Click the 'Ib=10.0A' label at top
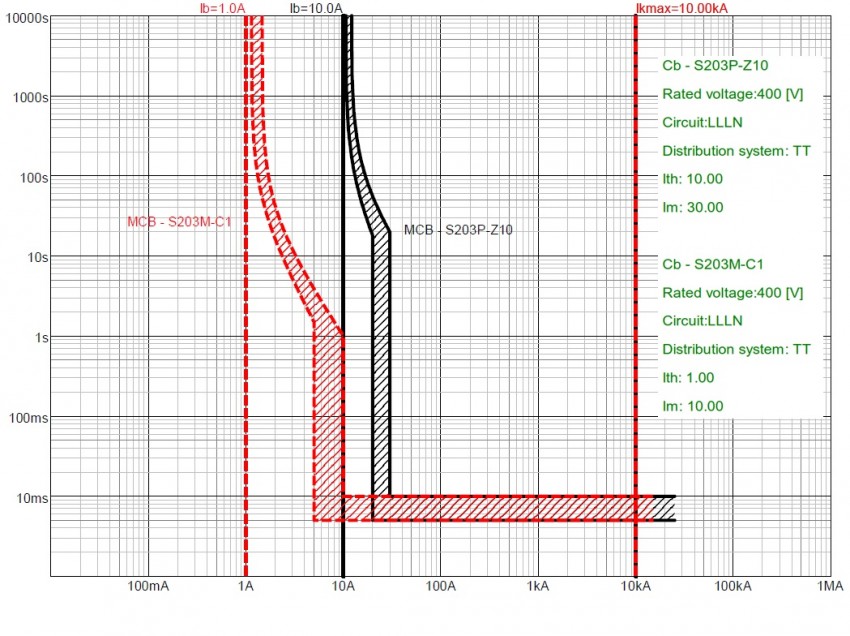 point(317,8)
